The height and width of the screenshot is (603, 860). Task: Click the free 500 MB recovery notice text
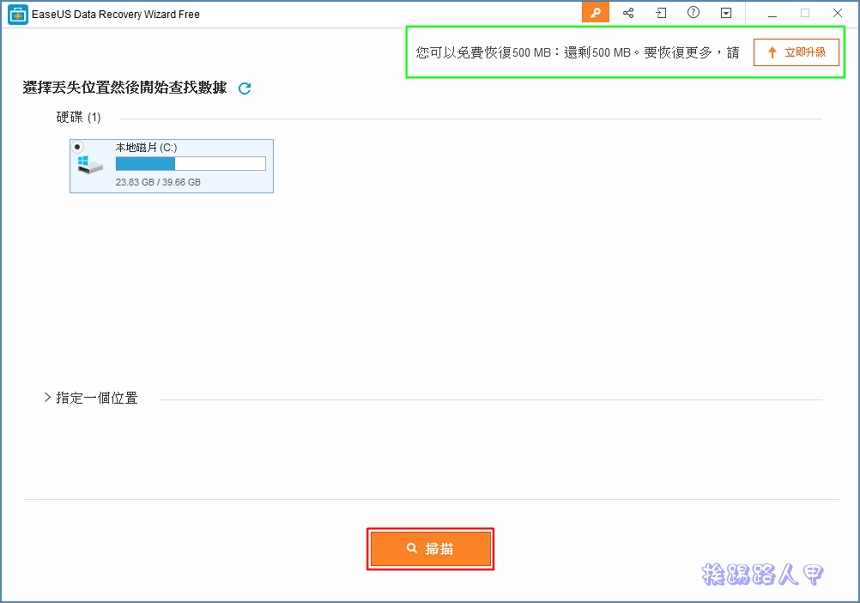tap(577, 53)
